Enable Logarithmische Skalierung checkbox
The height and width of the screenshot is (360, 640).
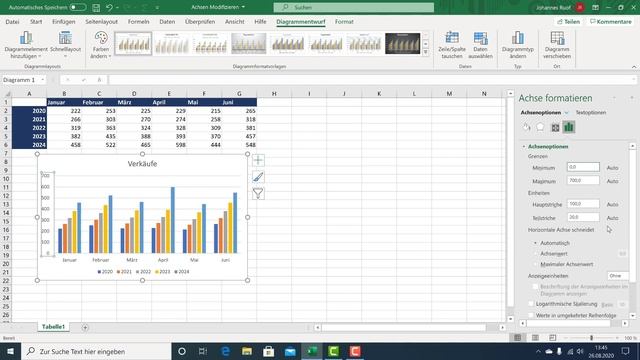coord(531,304)
